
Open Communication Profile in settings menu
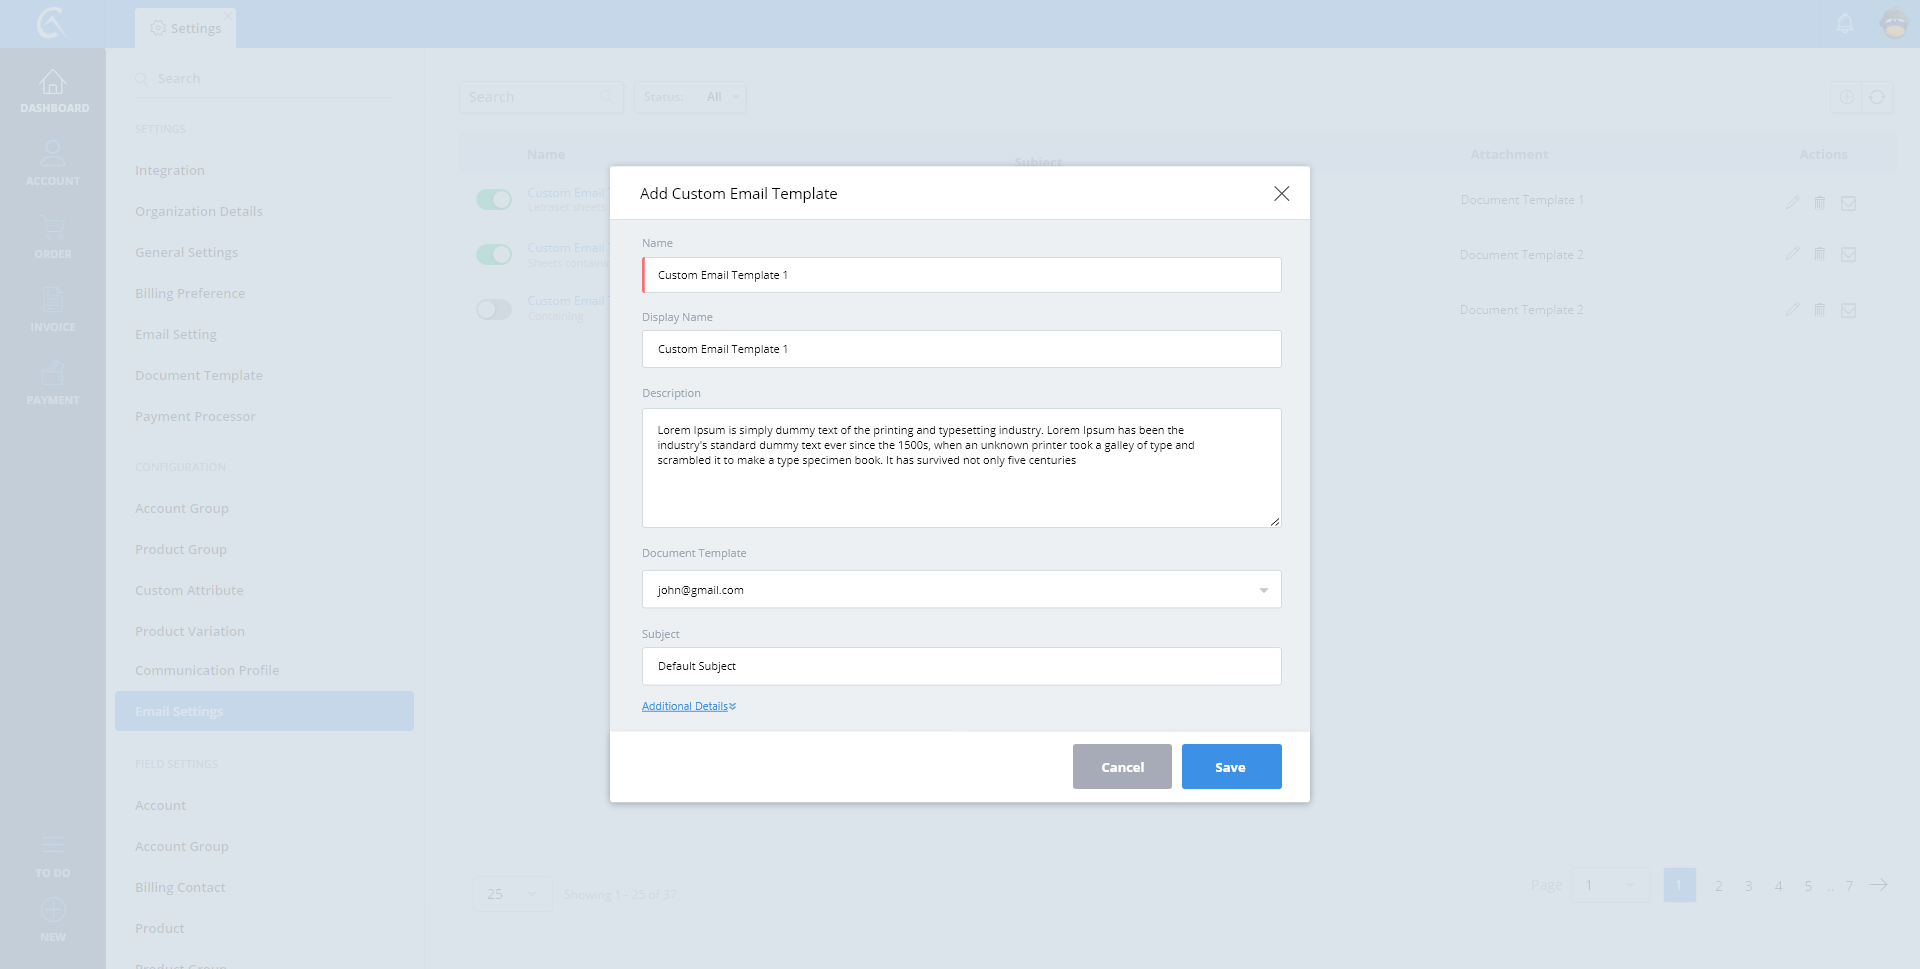[207, 671]
